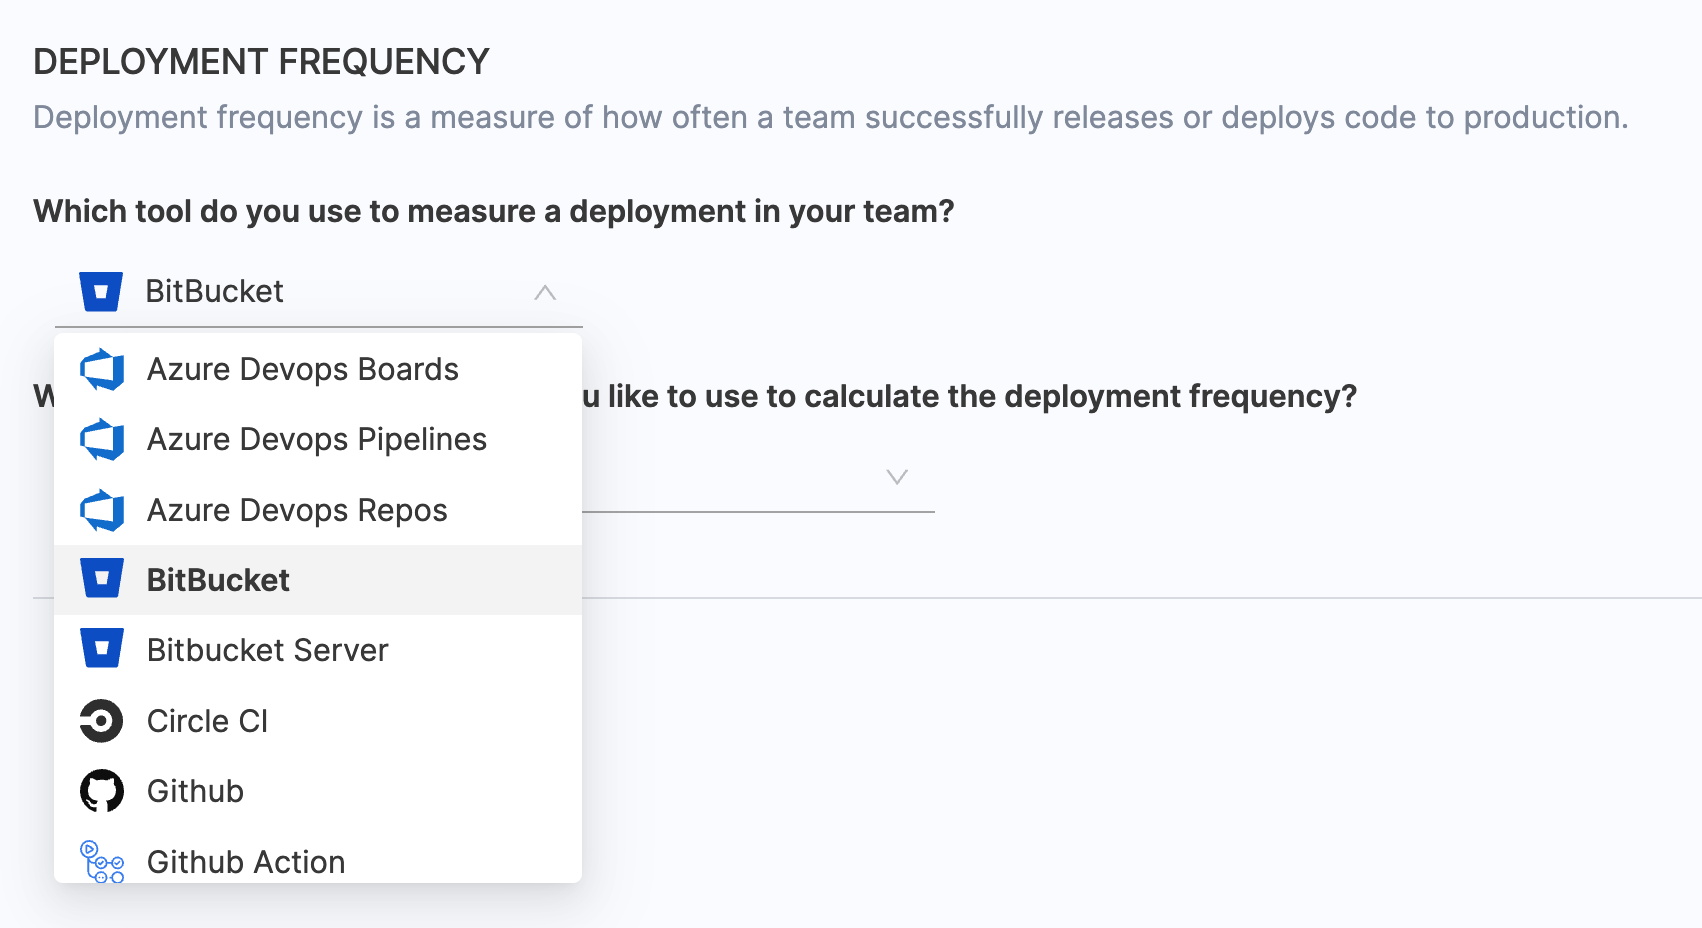Click the highlighted BitBucket bucket icon in list
Viewport: 1702px width, 928px height.
point(102,579)
